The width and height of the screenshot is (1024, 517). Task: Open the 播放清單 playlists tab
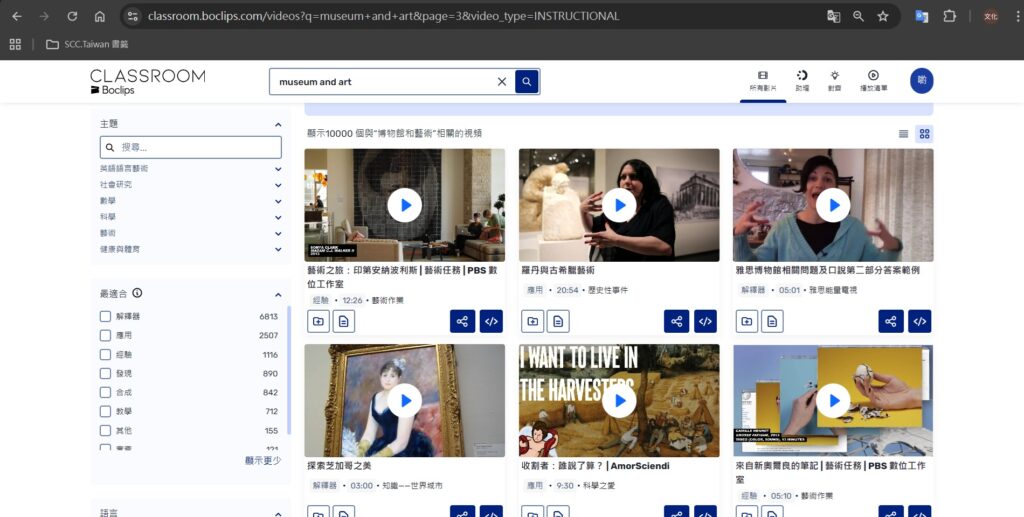coord(873,80)
